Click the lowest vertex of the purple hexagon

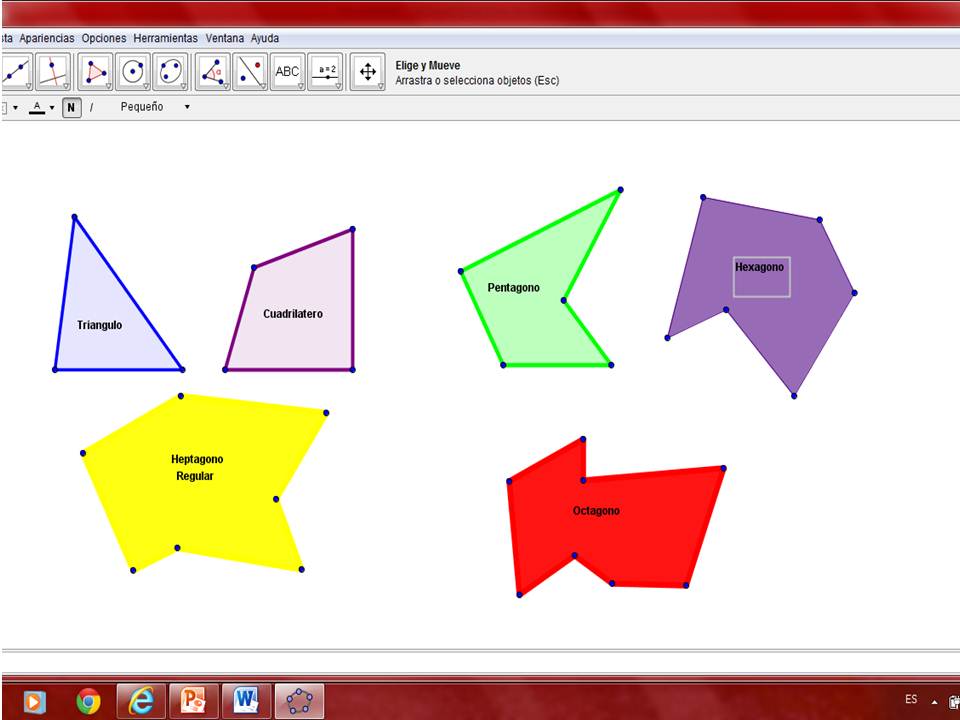794,396
